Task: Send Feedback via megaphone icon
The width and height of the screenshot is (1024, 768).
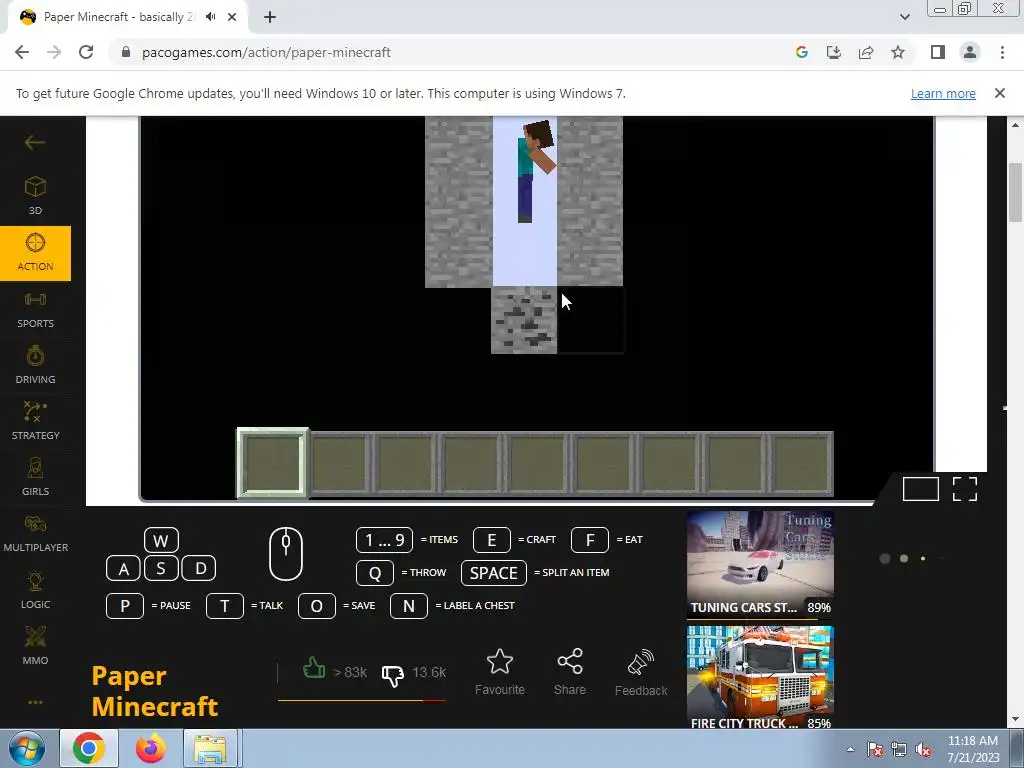Action: click(641, 673)
